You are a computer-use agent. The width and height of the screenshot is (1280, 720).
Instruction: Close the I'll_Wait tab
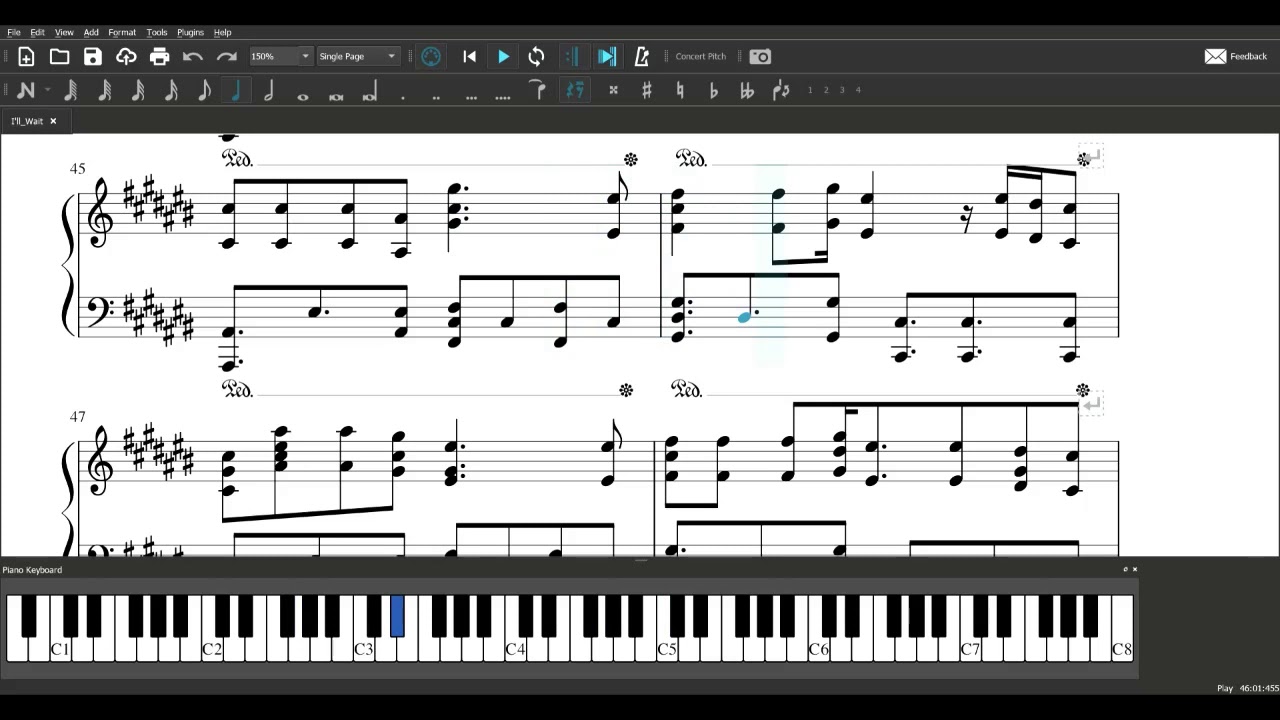pos(53,121)
